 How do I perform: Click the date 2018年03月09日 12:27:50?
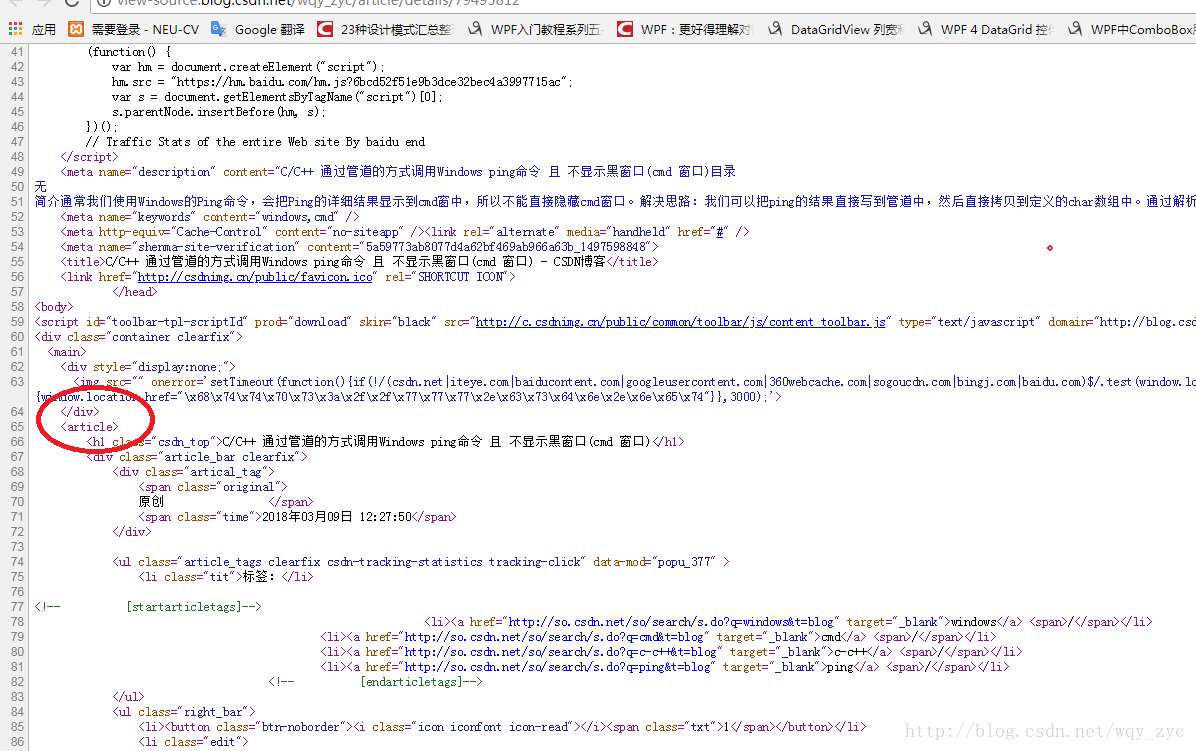click(x=336, y=517)
